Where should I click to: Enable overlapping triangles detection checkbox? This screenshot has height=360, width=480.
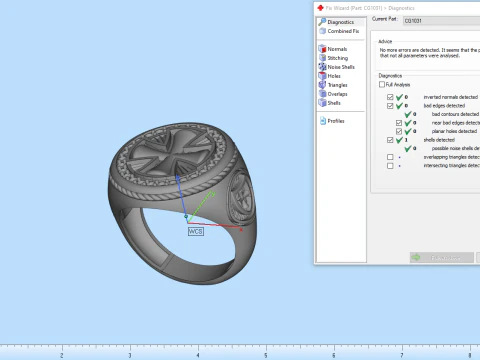[x=390, y=157]
